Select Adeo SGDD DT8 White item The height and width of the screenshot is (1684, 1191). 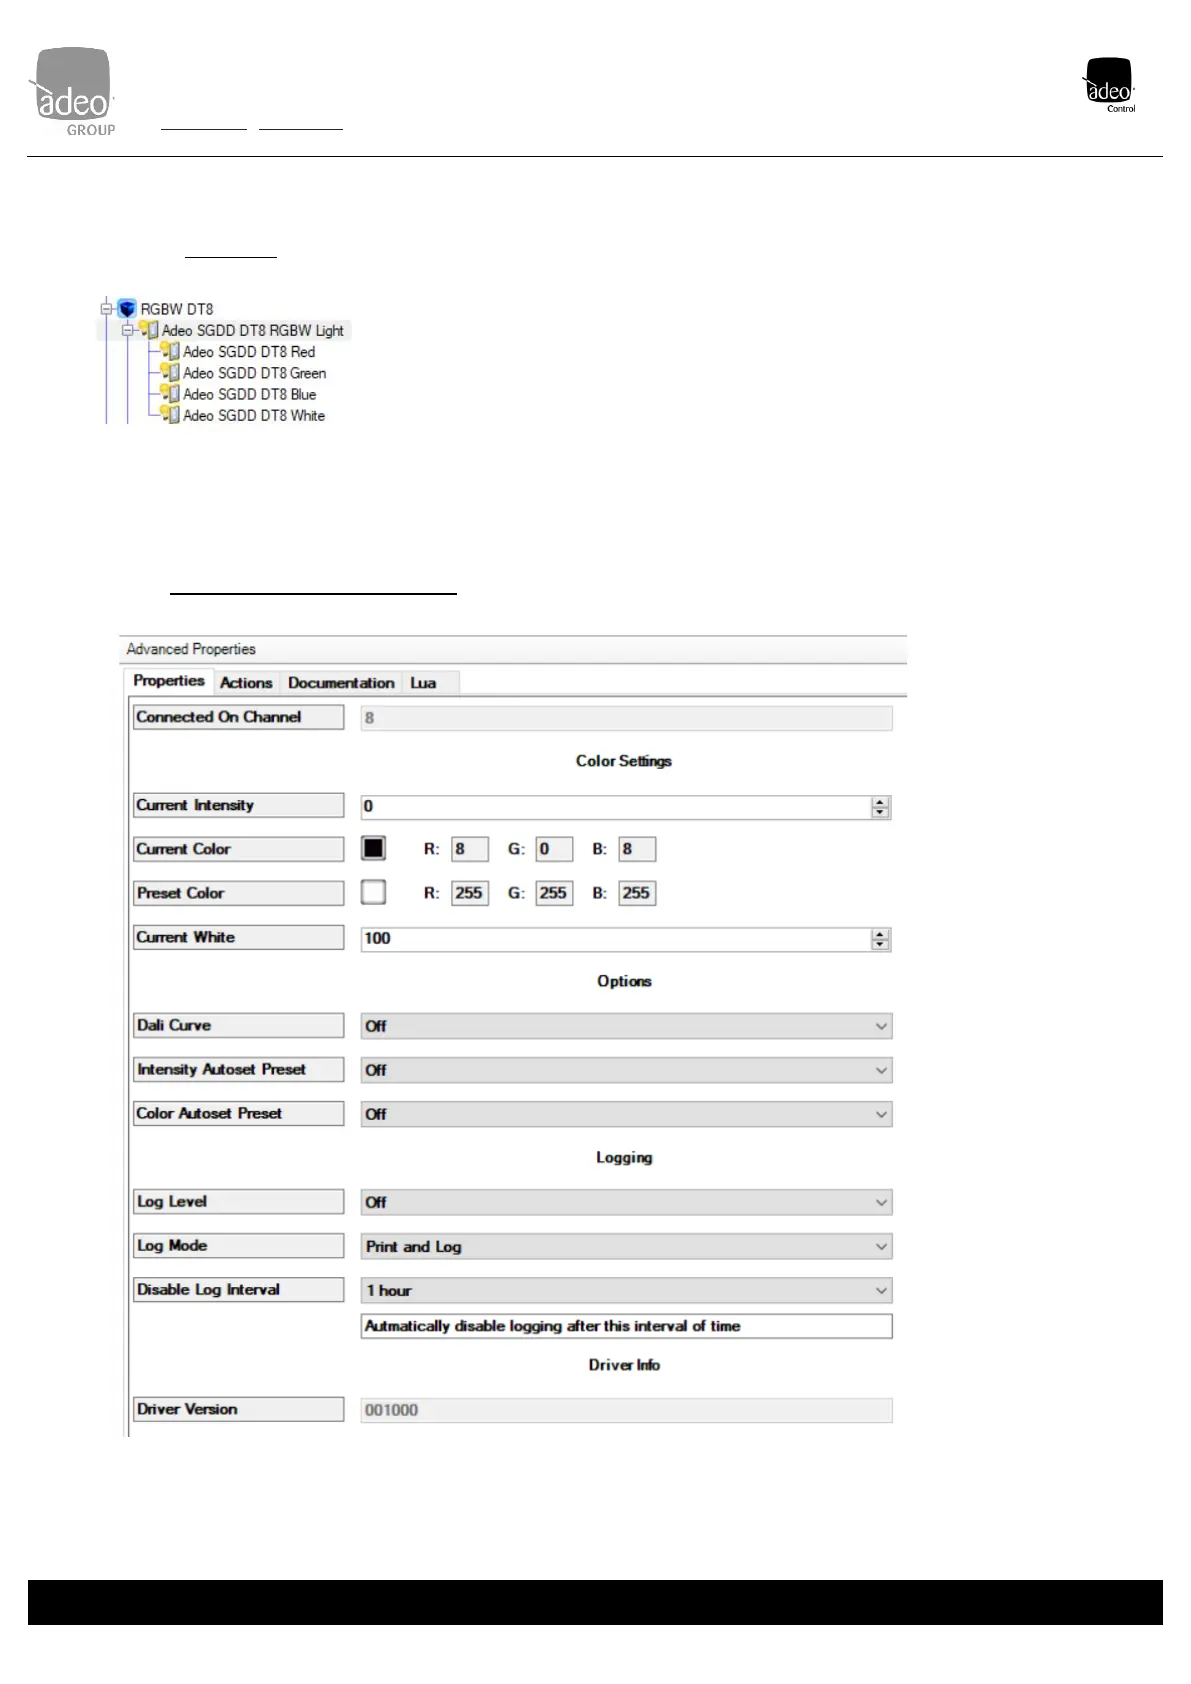(254, 415)
